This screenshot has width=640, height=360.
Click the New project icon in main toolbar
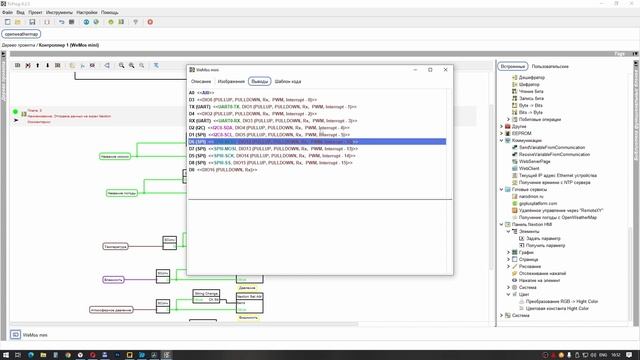click(8, 22)
